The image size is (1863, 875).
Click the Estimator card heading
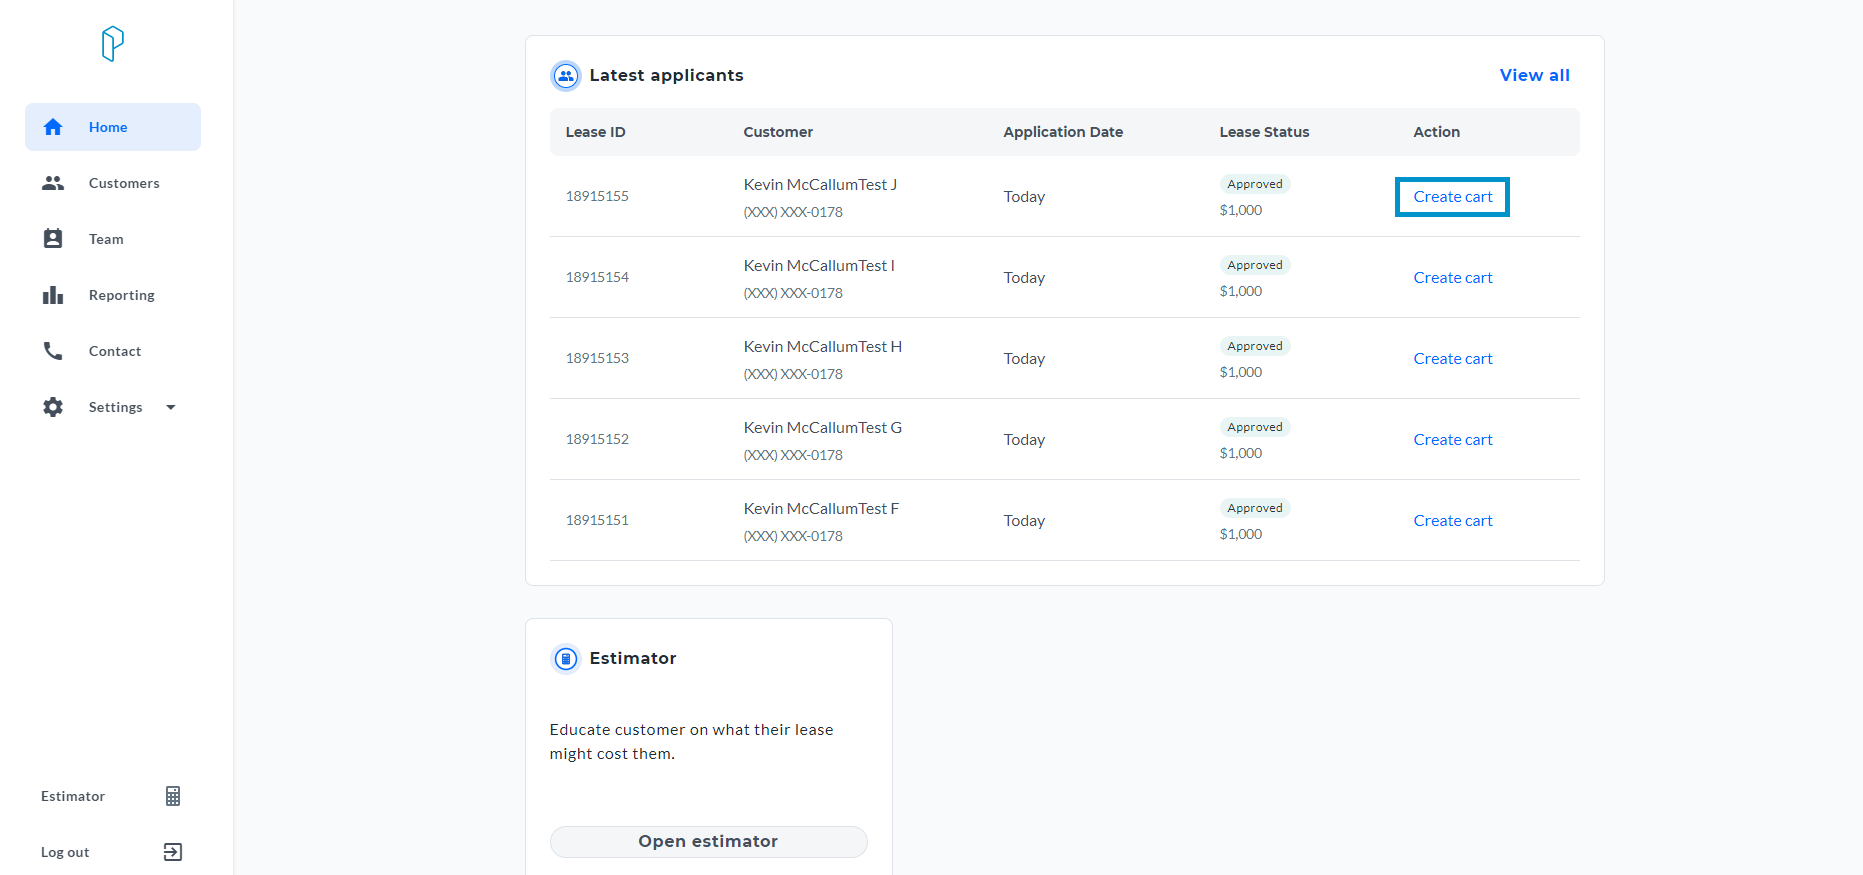(633, 658)
